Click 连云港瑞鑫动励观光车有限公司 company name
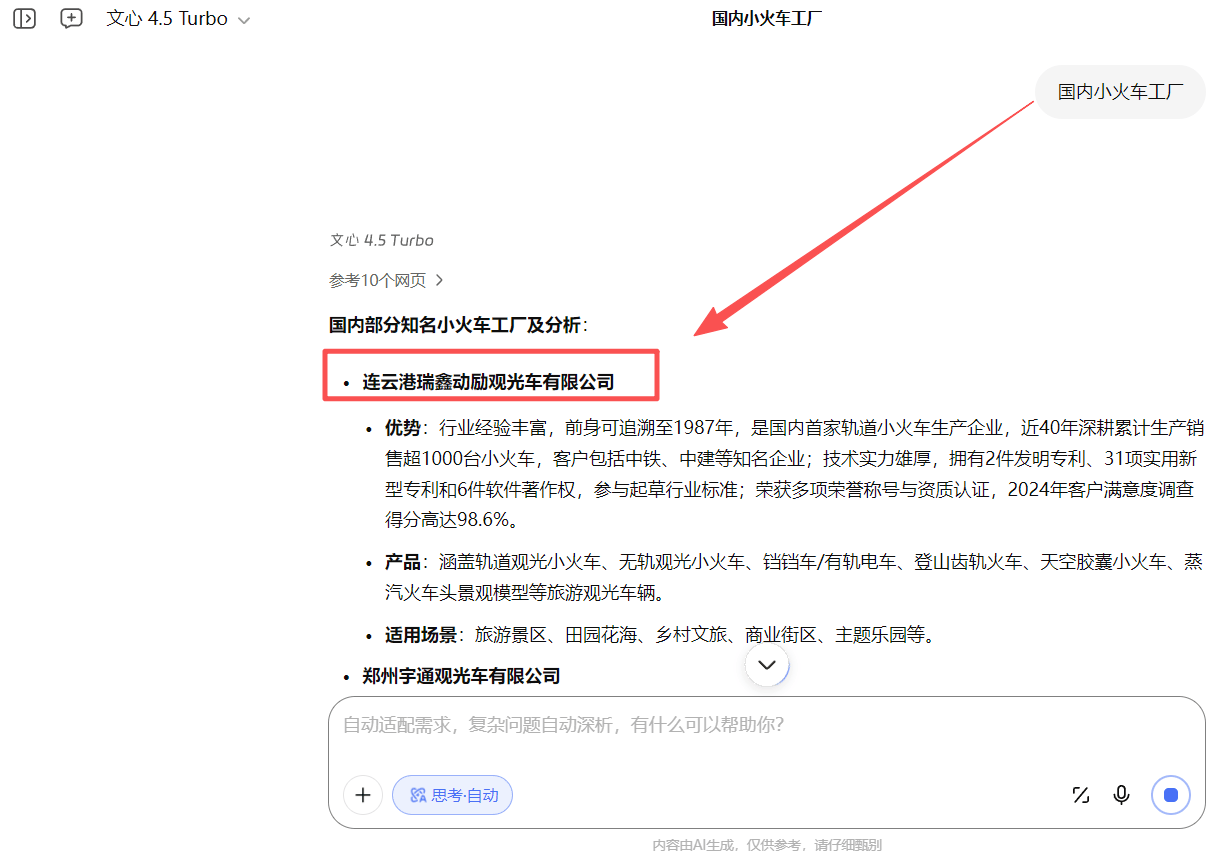 (488, 382)
